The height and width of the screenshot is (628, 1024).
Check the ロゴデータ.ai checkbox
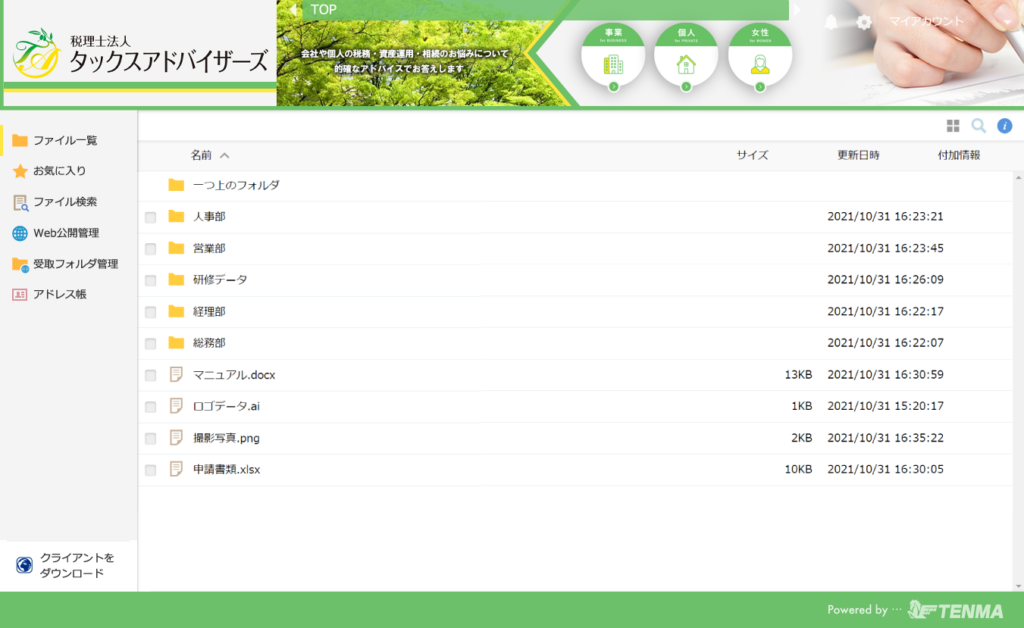click(151, 407)
